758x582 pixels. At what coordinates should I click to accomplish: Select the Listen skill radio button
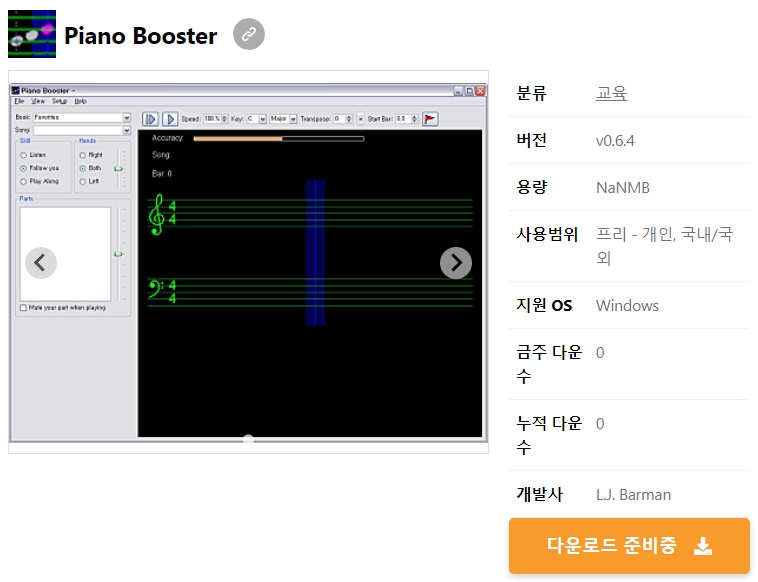coord(23,155)
